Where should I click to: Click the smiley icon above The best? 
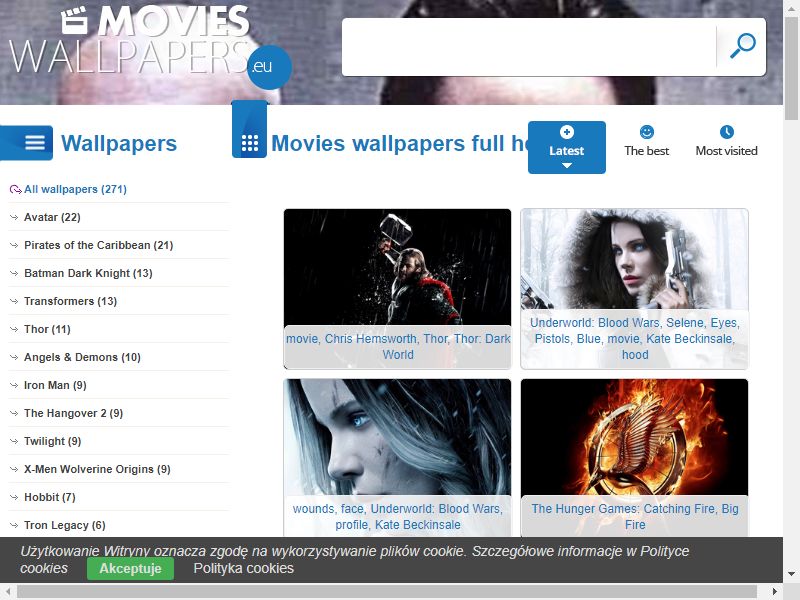[646, 132]
